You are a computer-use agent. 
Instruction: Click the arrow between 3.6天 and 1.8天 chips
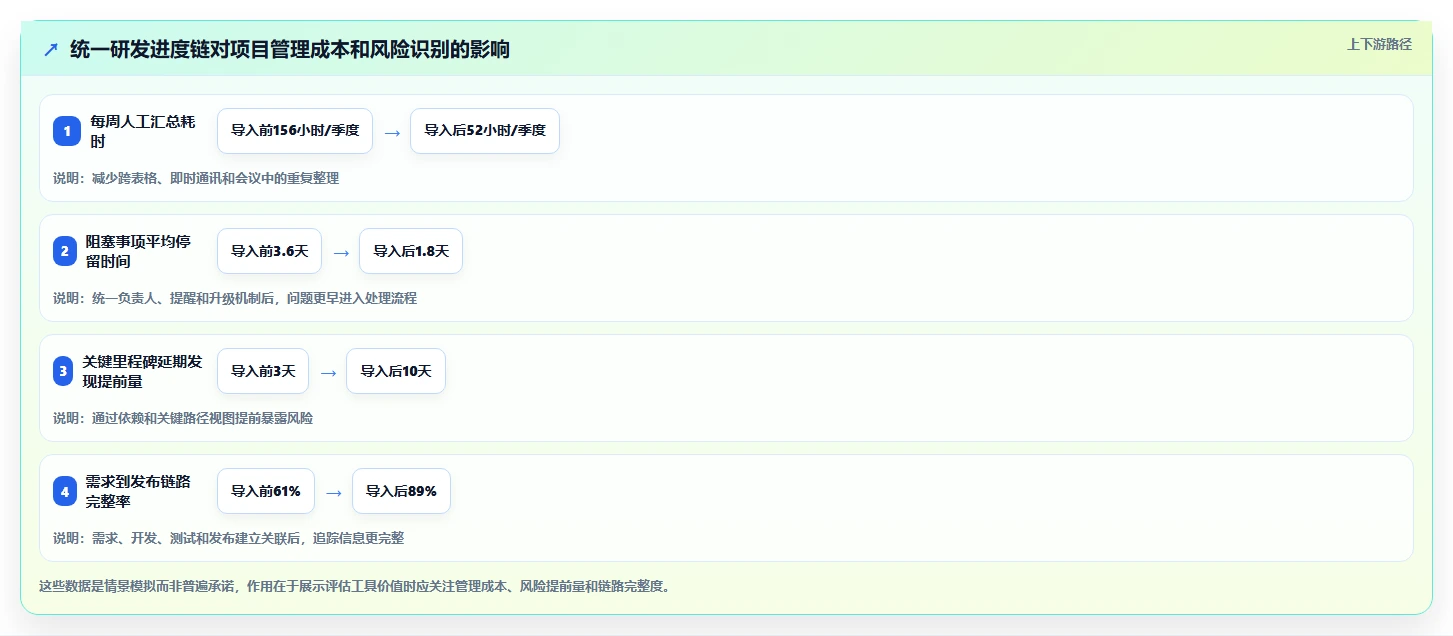coord(341,252)
